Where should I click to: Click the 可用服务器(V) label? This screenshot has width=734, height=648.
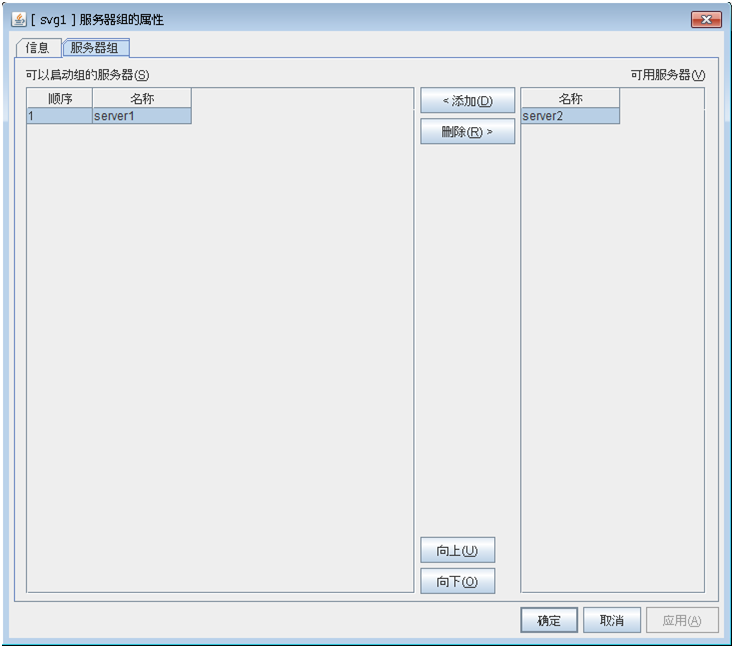pyautogui.click(x=667, y=75)
